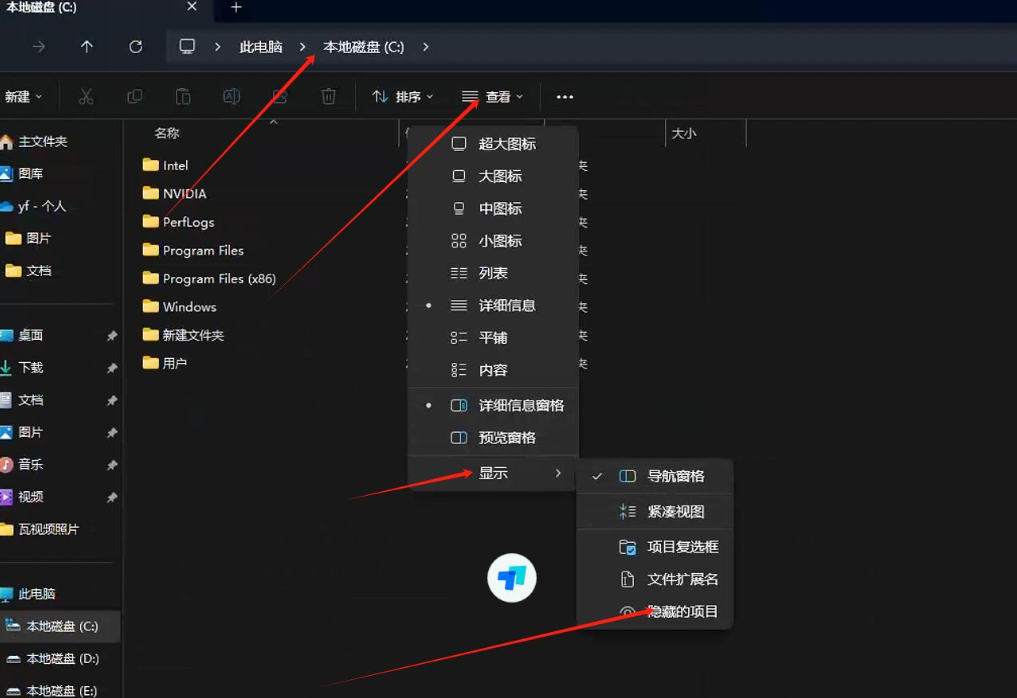Click the refresh icon in navigation bar

135,47
